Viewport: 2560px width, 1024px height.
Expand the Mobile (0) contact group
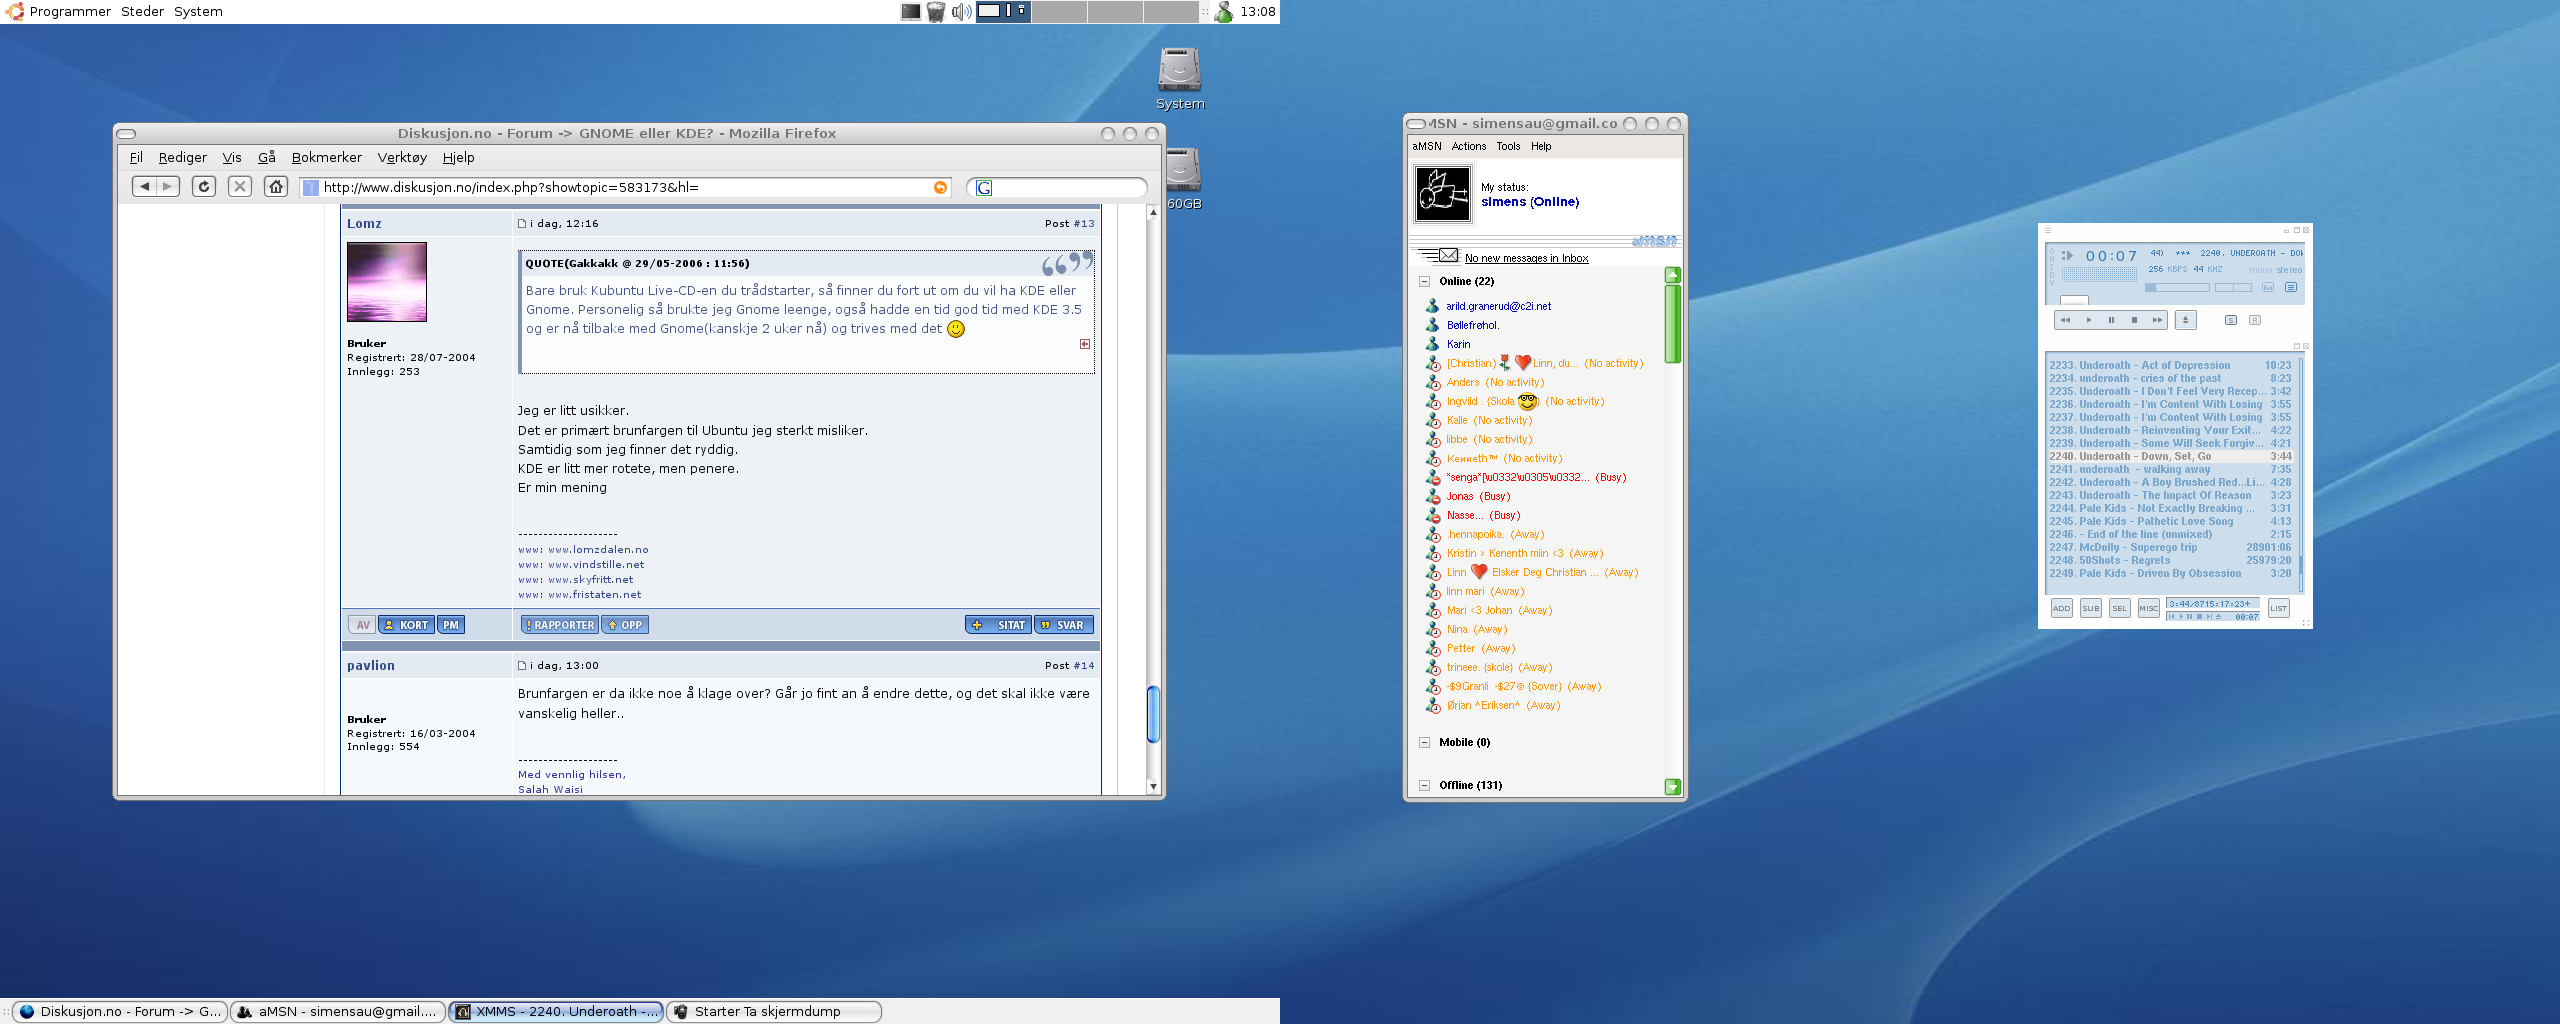[x=1424, y=742]
